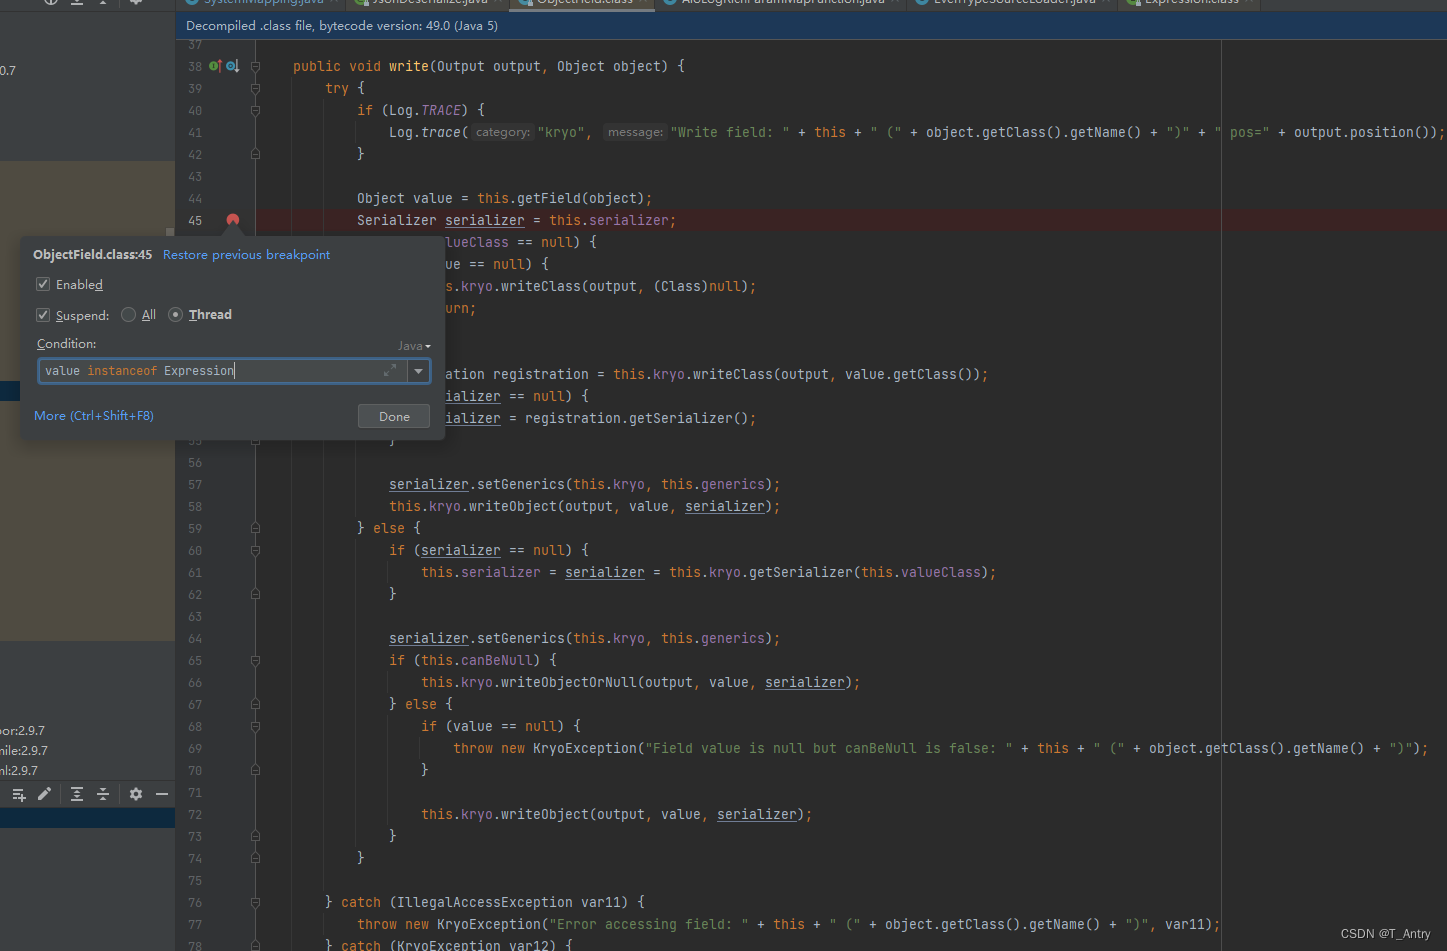Click the add-to-list icon in the left panel toolbar
Screen dimensions: 1447x951
[x=19, y=794]
